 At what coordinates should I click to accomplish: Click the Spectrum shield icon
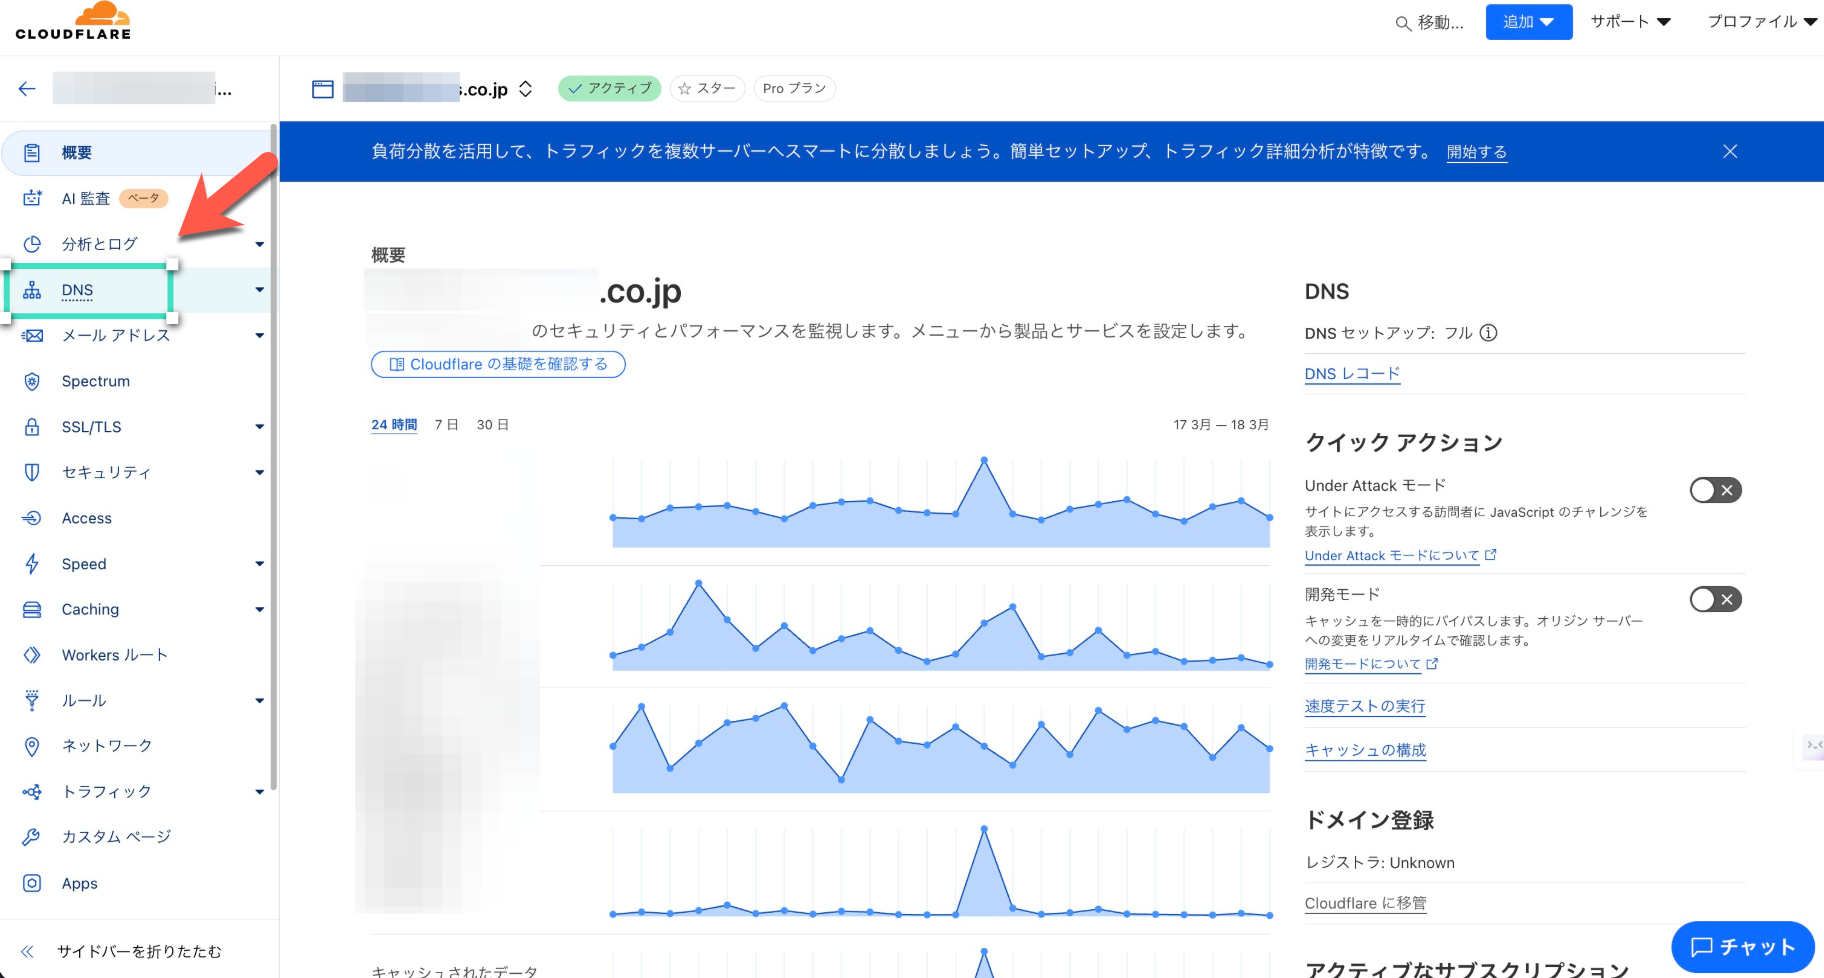[32, 381]
